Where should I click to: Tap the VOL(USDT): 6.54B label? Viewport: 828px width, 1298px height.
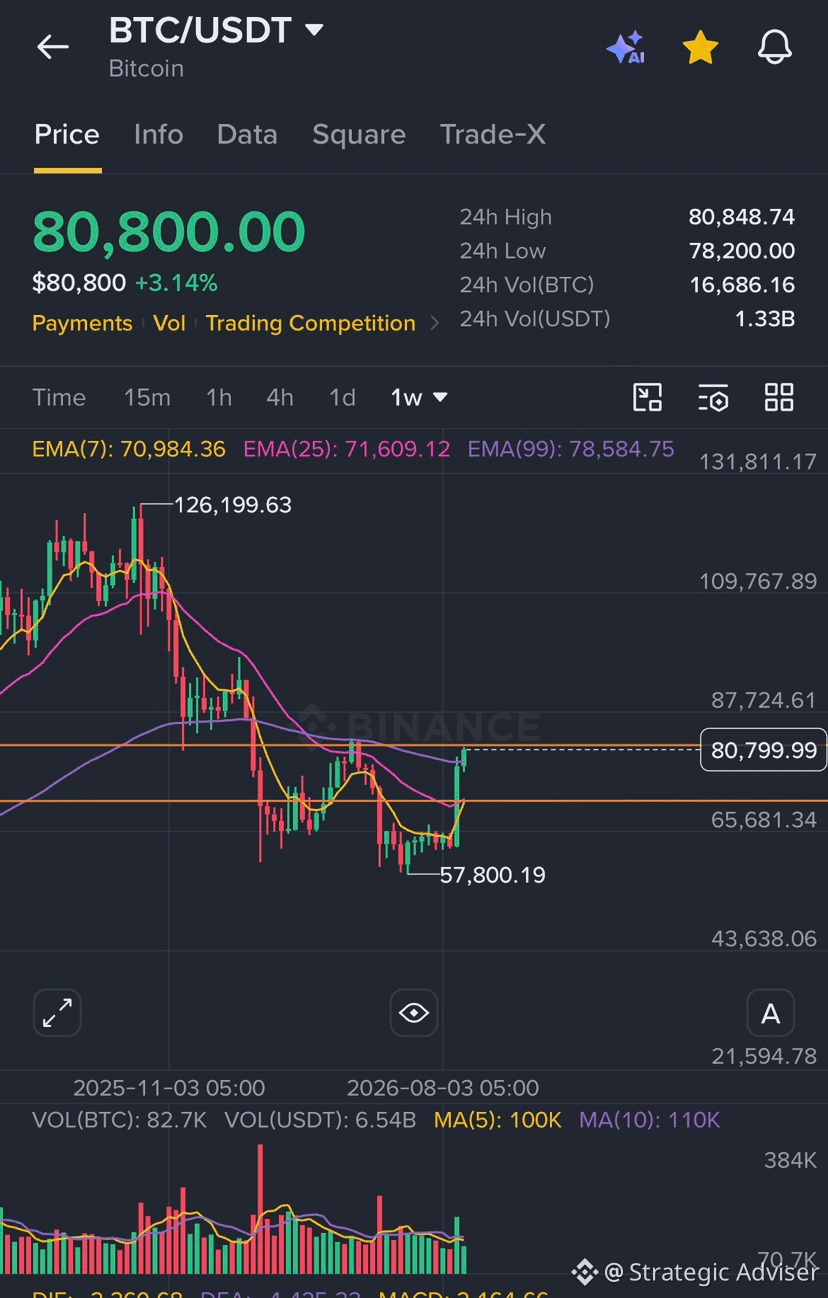[x=320, y=1120]
